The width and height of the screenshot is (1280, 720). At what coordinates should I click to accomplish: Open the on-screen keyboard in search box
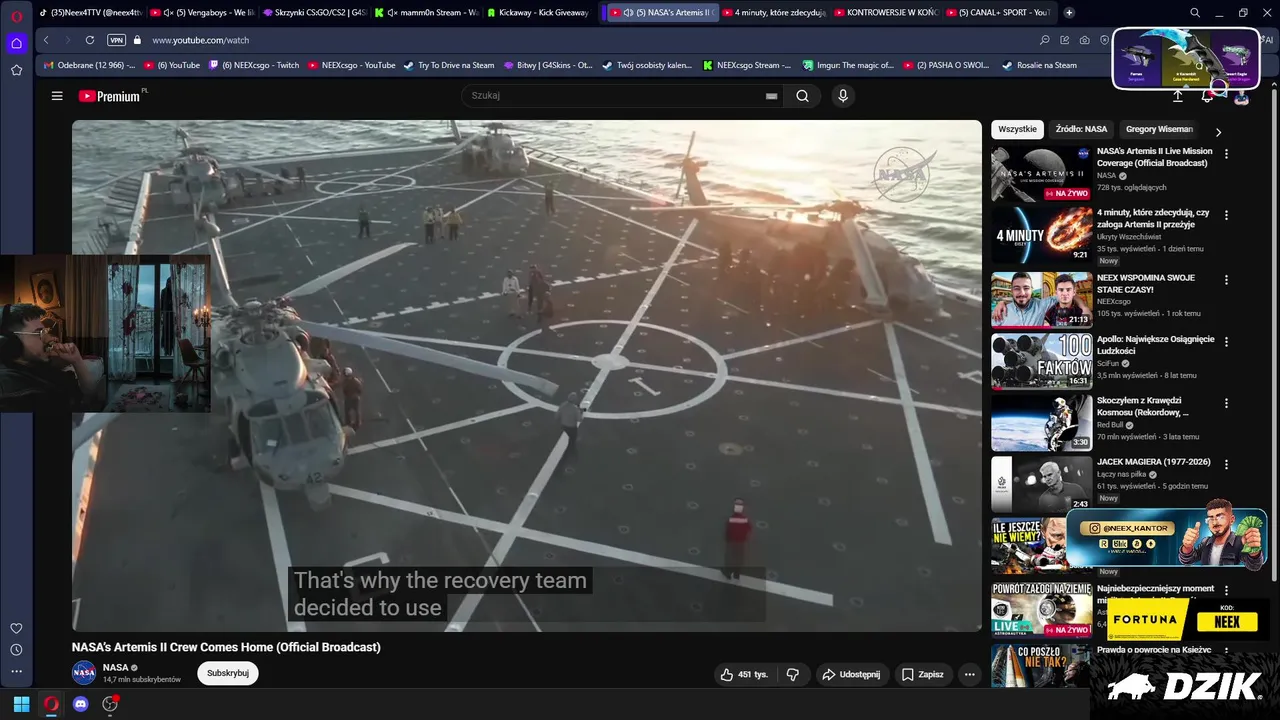tap(771, 96)
